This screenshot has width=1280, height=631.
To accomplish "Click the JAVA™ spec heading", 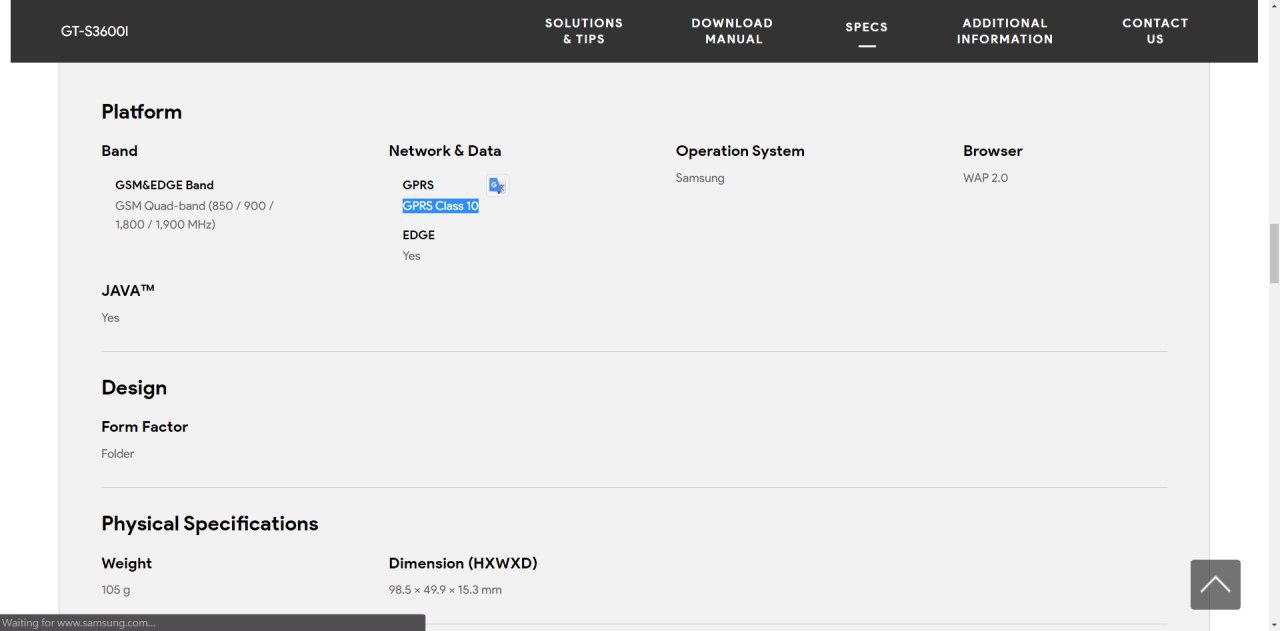I will 128,291.
